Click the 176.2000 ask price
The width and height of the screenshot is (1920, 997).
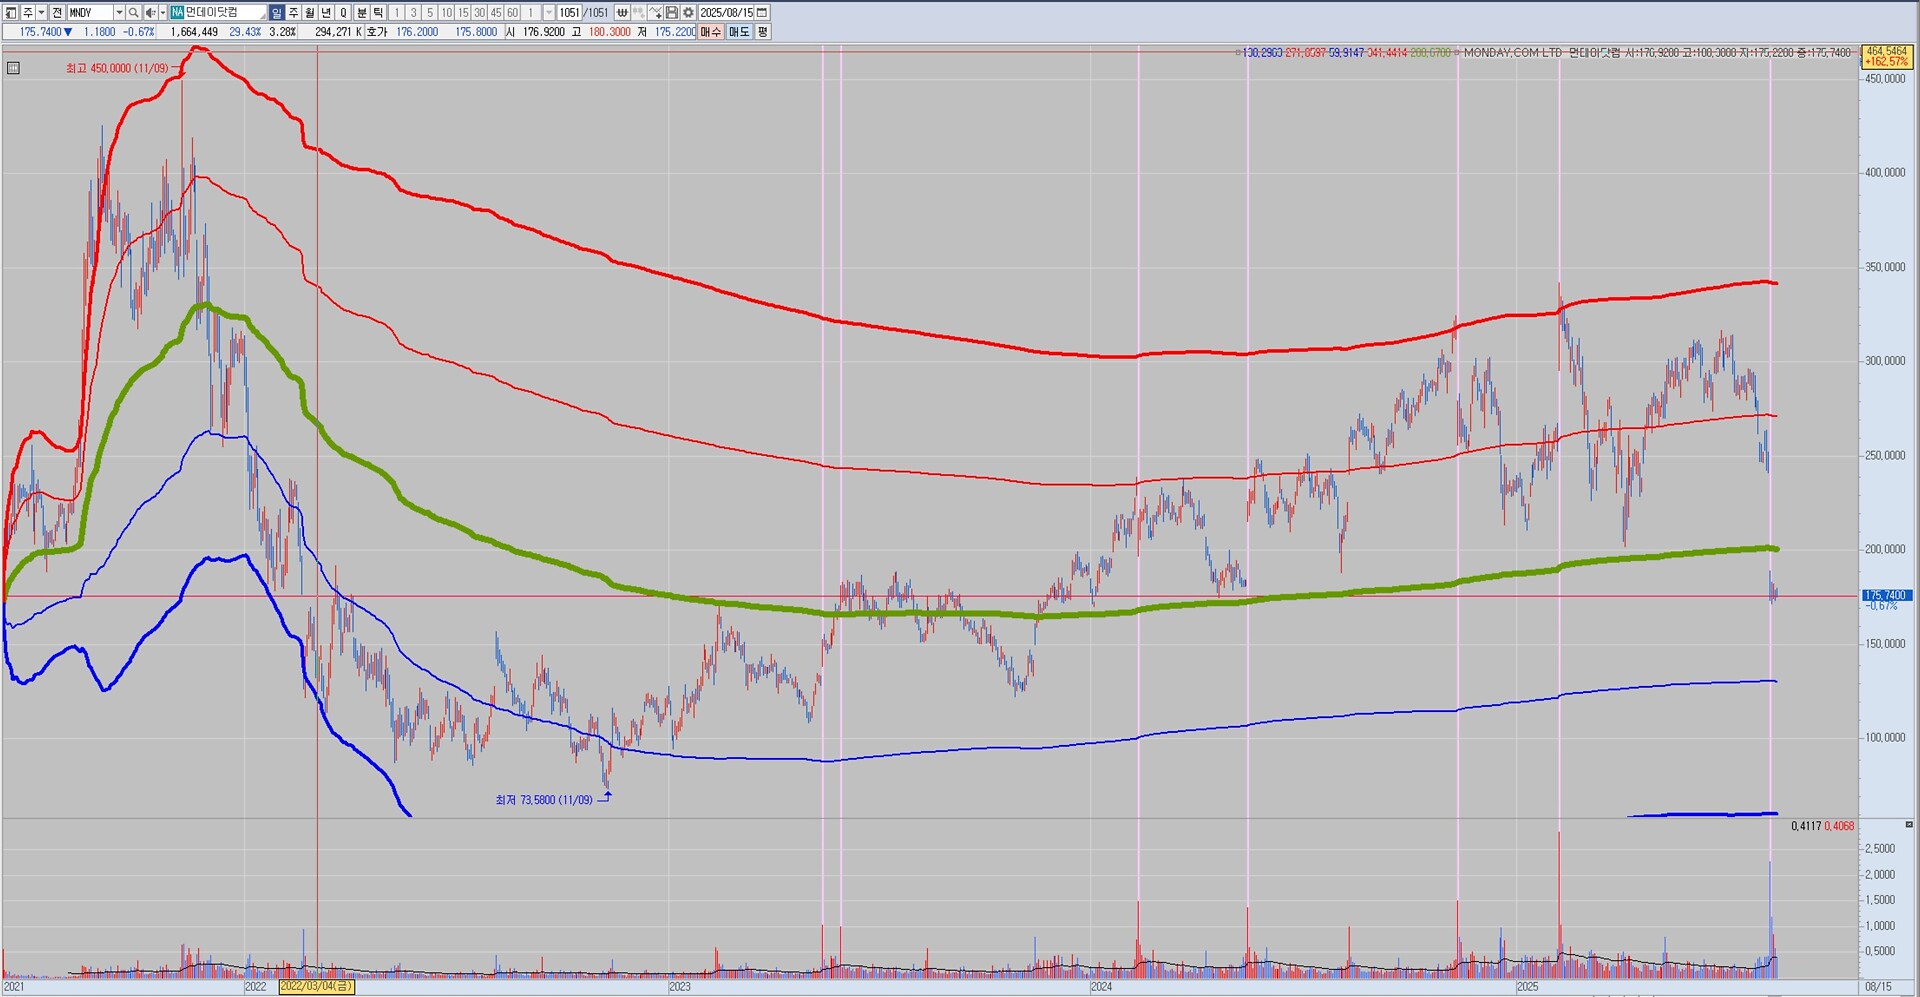(417, 32)
